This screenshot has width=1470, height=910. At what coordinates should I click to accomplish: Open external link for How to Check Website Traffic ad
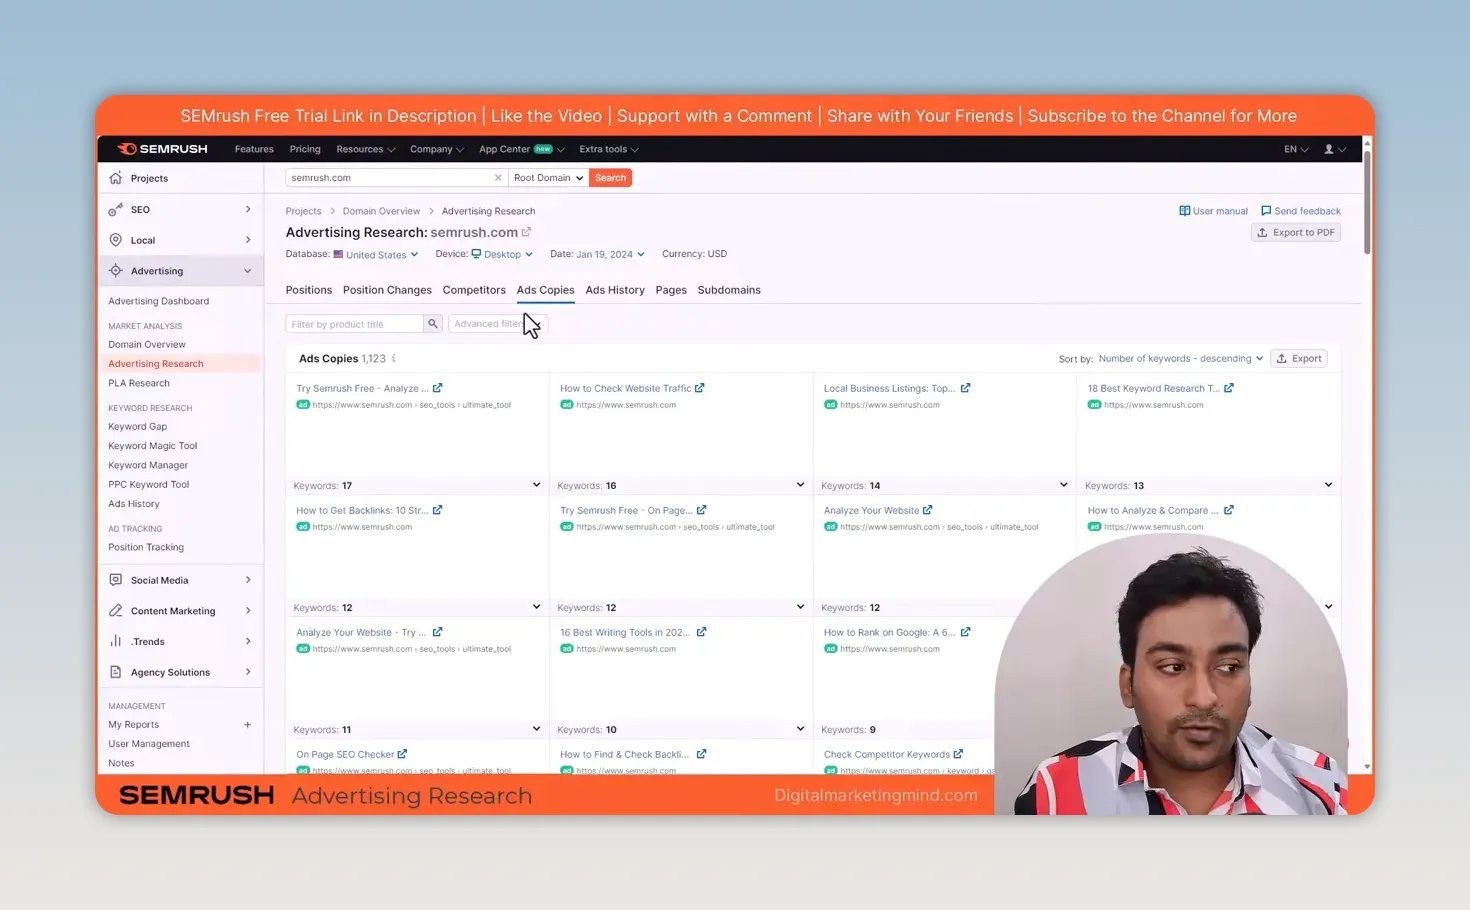pyautogui.click(x=700, y=388)
